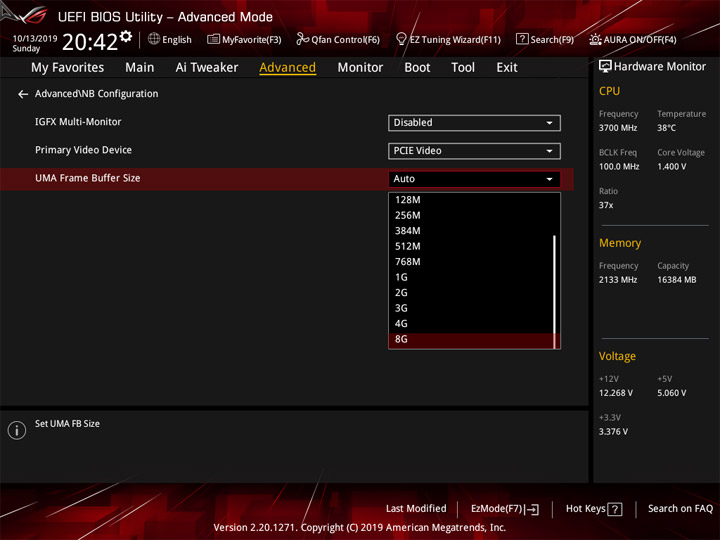720x540 pixels.
Task: Open Primary Video Device dropdown
Action: 474,151
